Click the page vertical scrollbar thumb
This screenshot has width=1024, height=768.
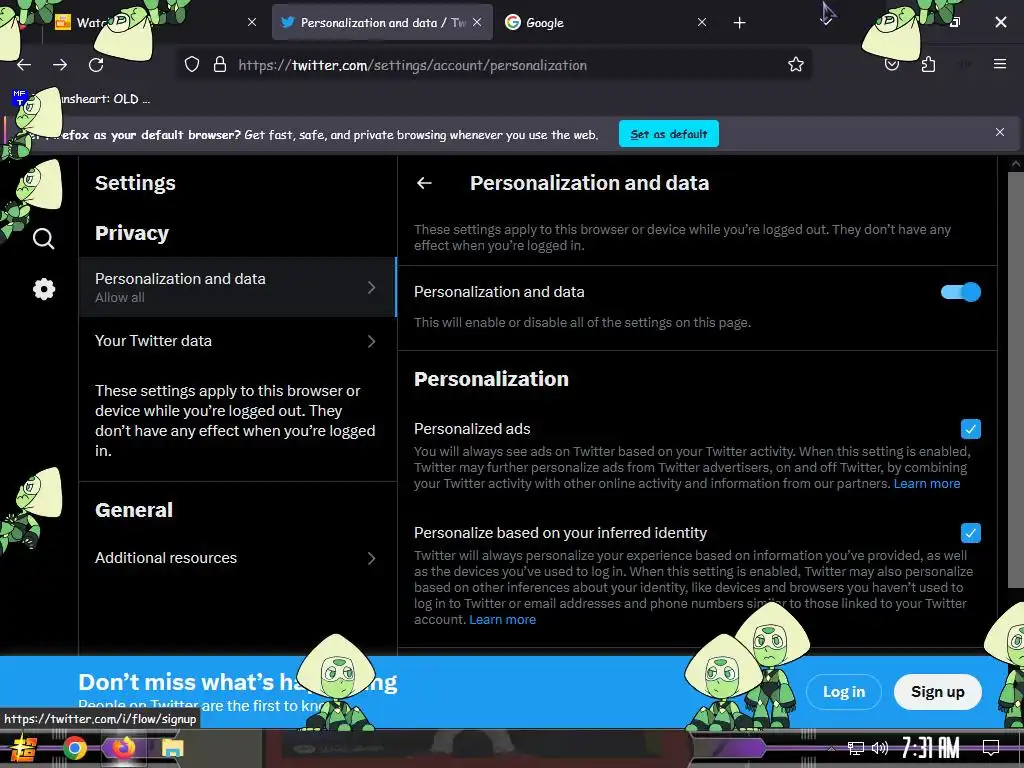pyautogui.click(x=1016, y=379)
